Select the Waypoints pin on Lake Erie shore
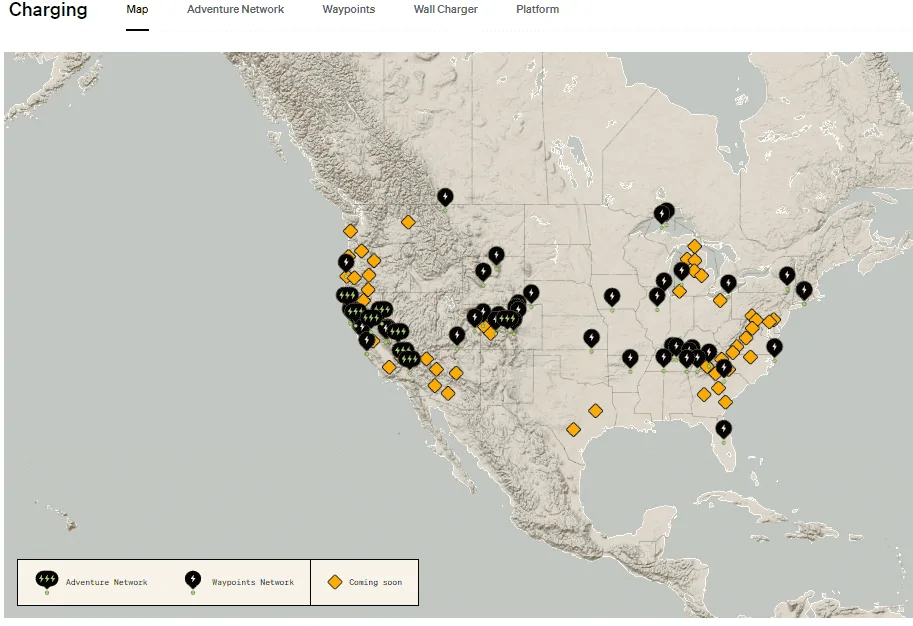This screenshot has height=626, width=913. [728, 284]
